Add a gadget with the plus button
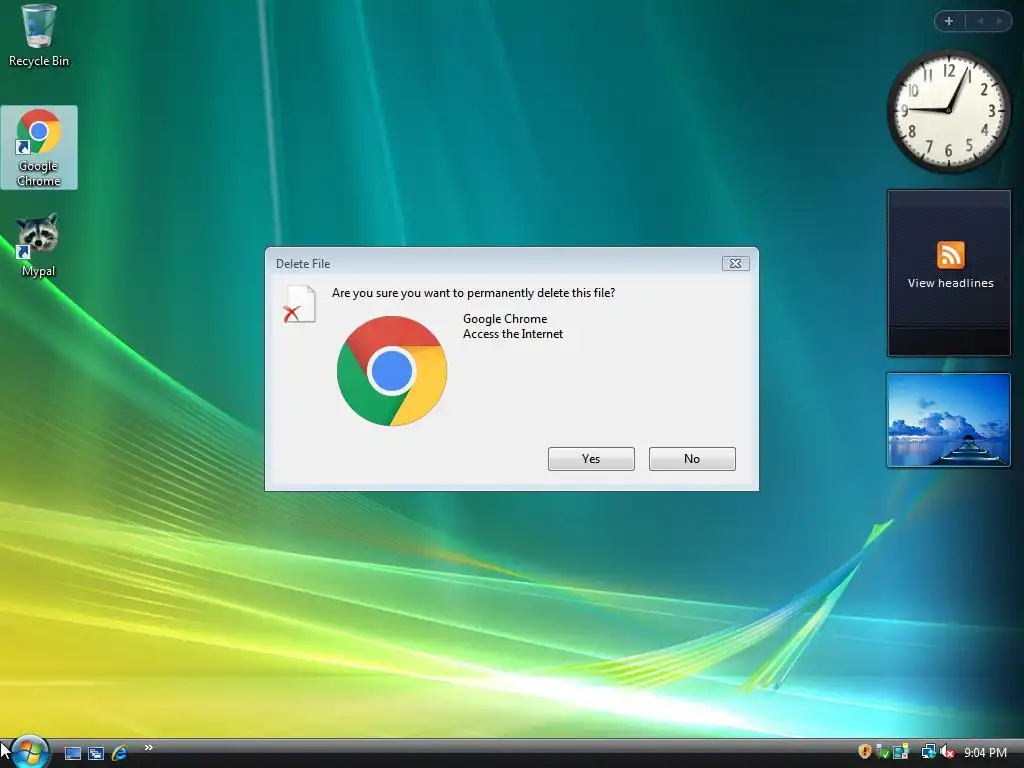The height and width of the screenshot is (768, 1024). pyautogui.click(x=949, y=21)
